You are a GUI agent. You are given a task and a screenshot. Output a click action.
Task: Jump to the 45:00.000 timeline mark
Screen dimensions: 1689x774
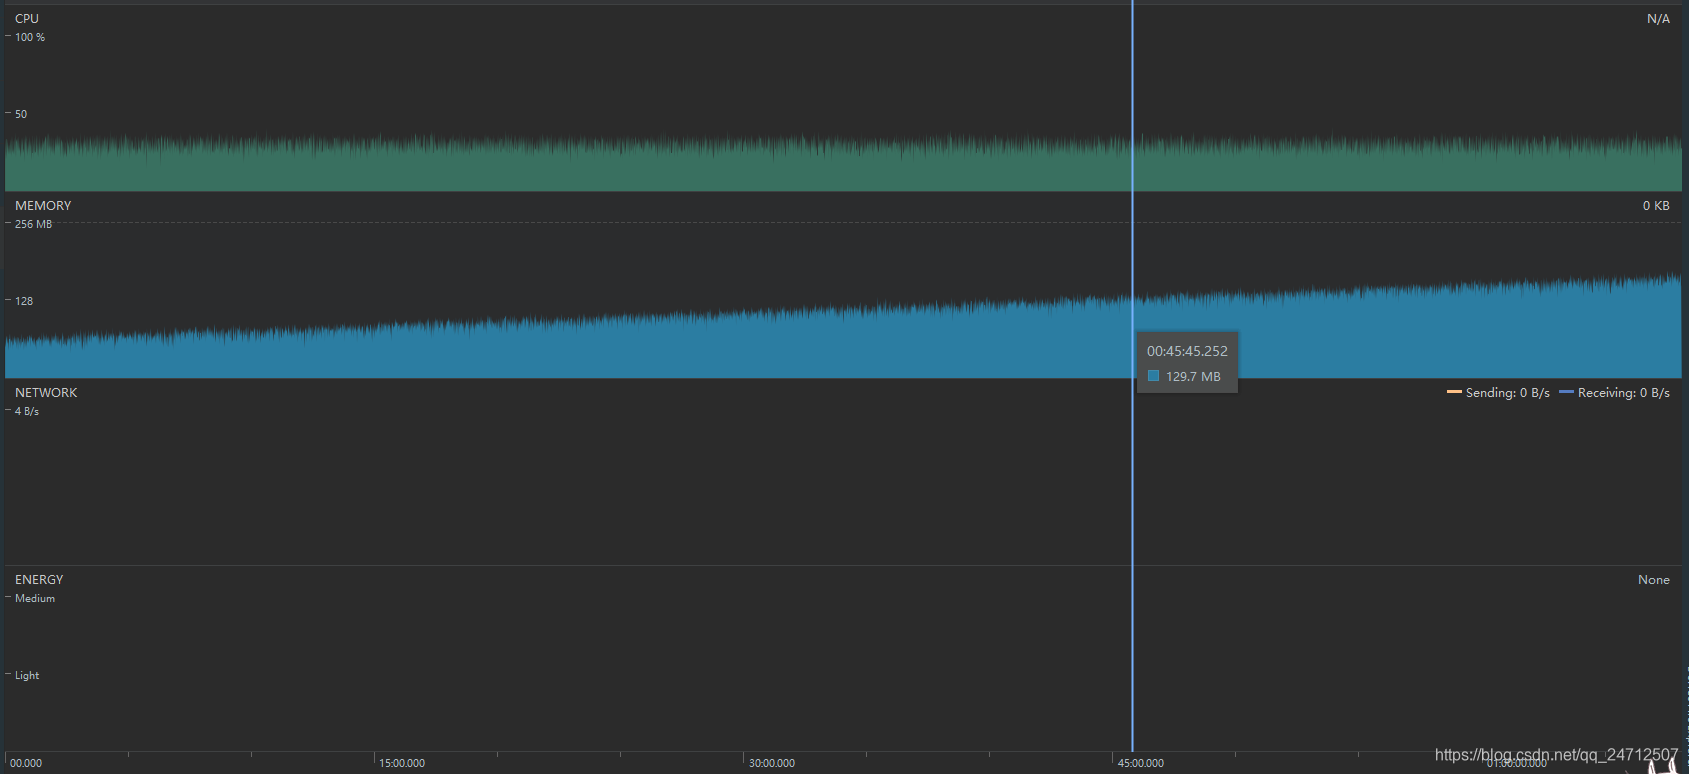[x=1141, y=763]
